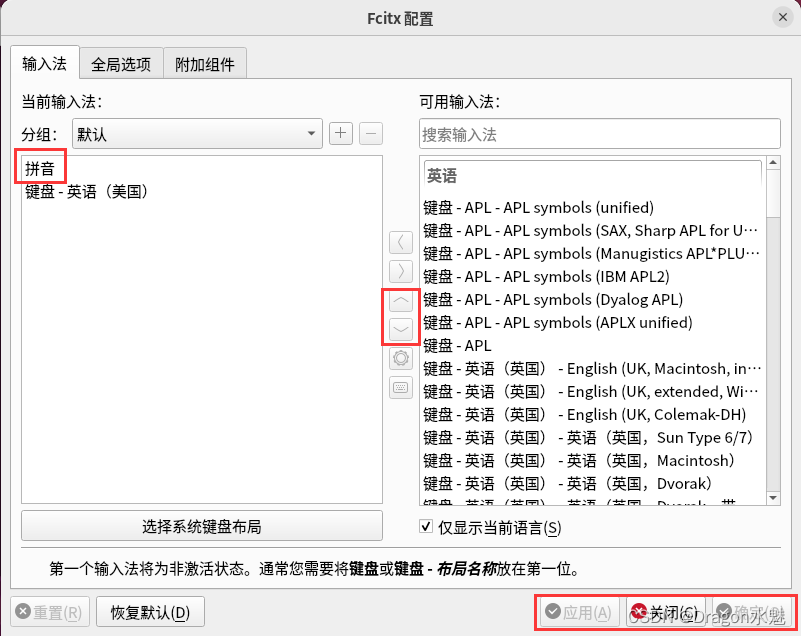Select English (UK, Macintosh, in… entry

pyautogui.click(x=593, y=368)
